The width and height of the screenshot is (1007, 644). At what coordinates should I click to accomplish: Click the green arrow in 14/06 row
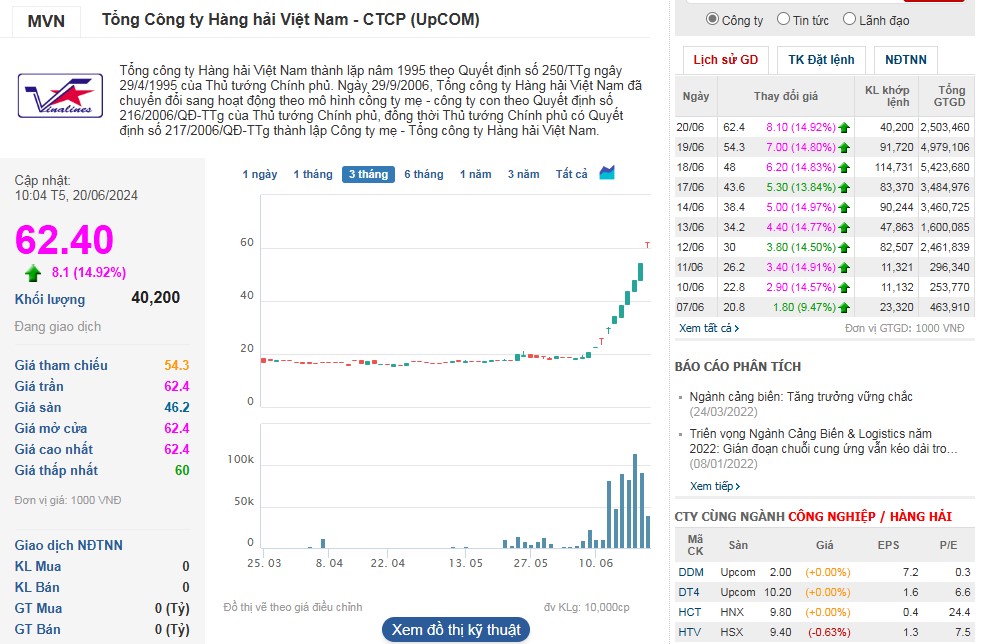844,208
